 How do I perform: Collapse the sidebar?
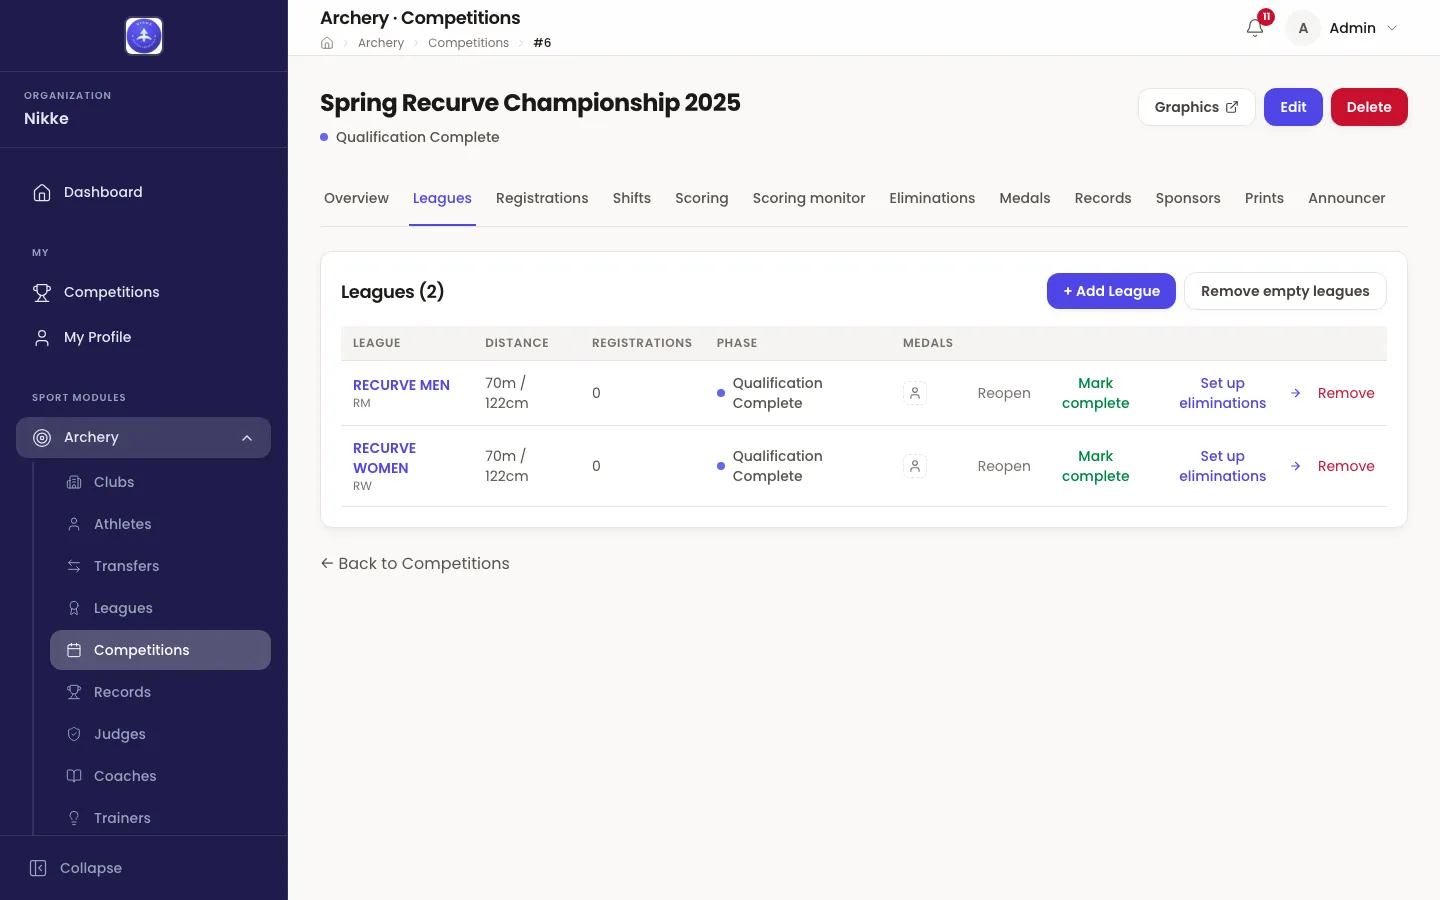(76, 868)
